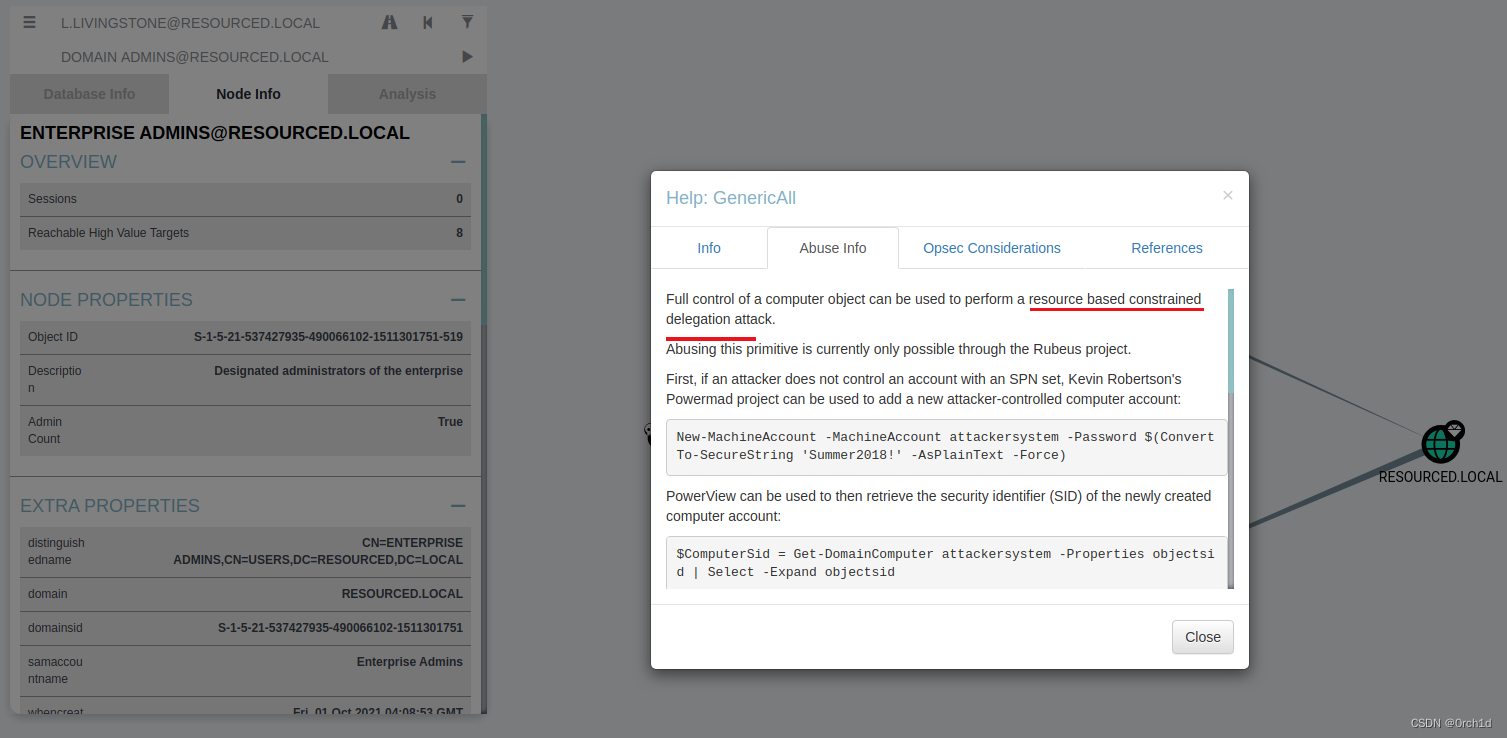
Task: Click the domain RESOURCED.LOCAL property row
Action: (x=245, y=594)
